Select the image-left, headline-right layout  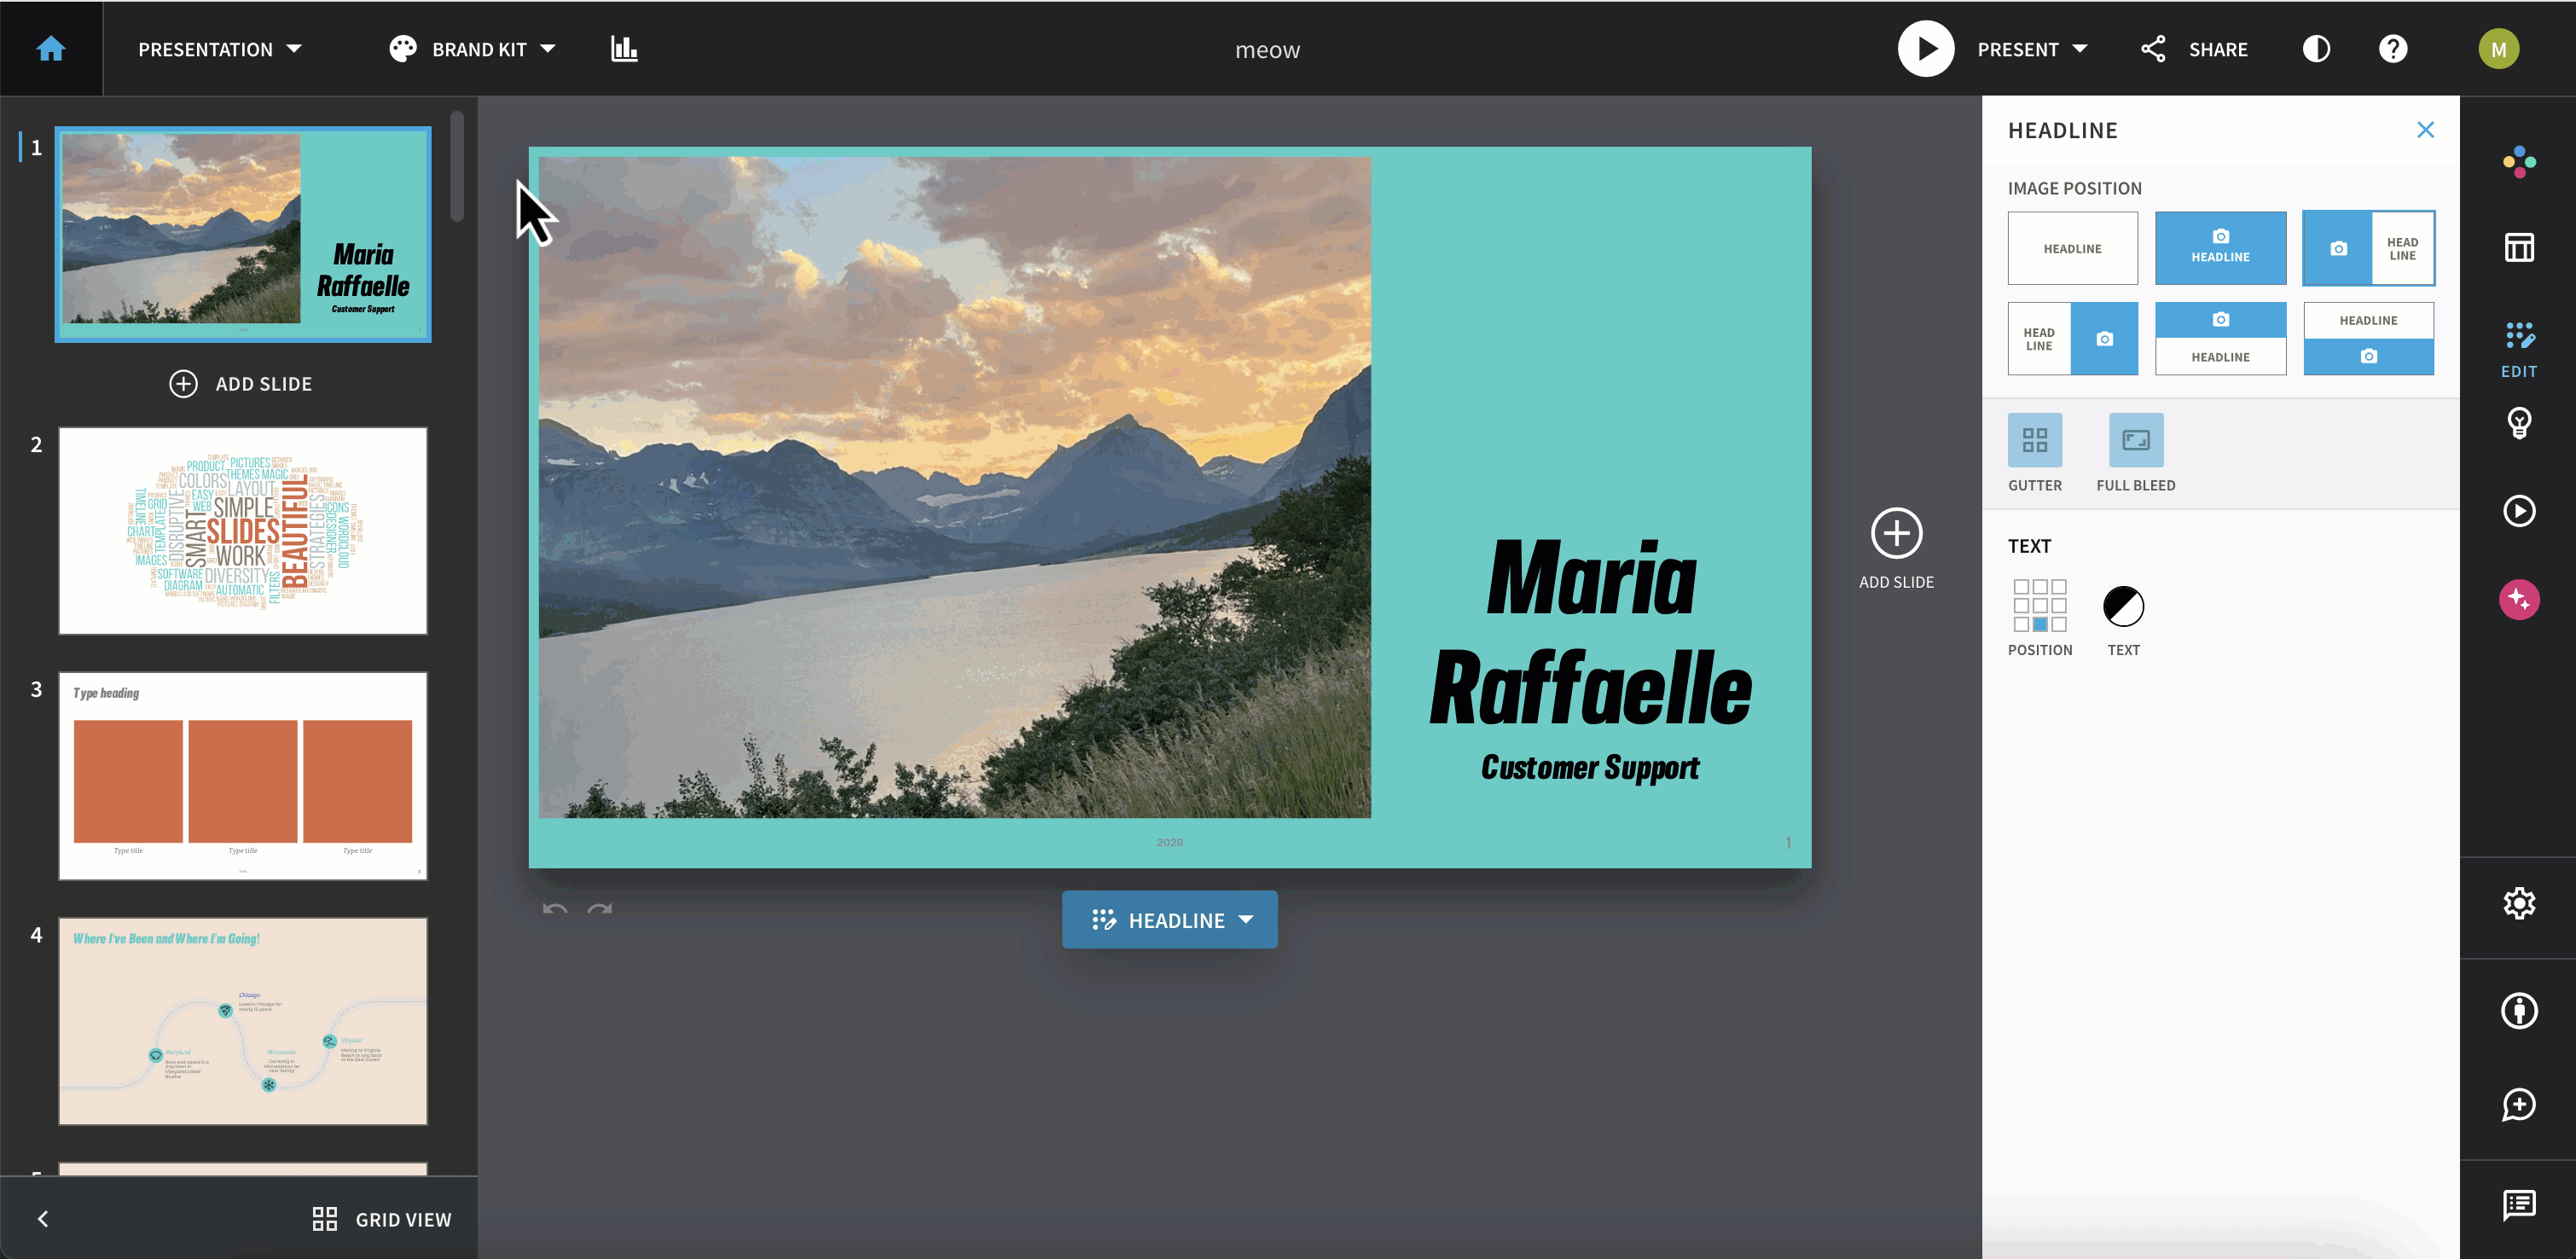pyautogui.click(x=2368, y=248)
